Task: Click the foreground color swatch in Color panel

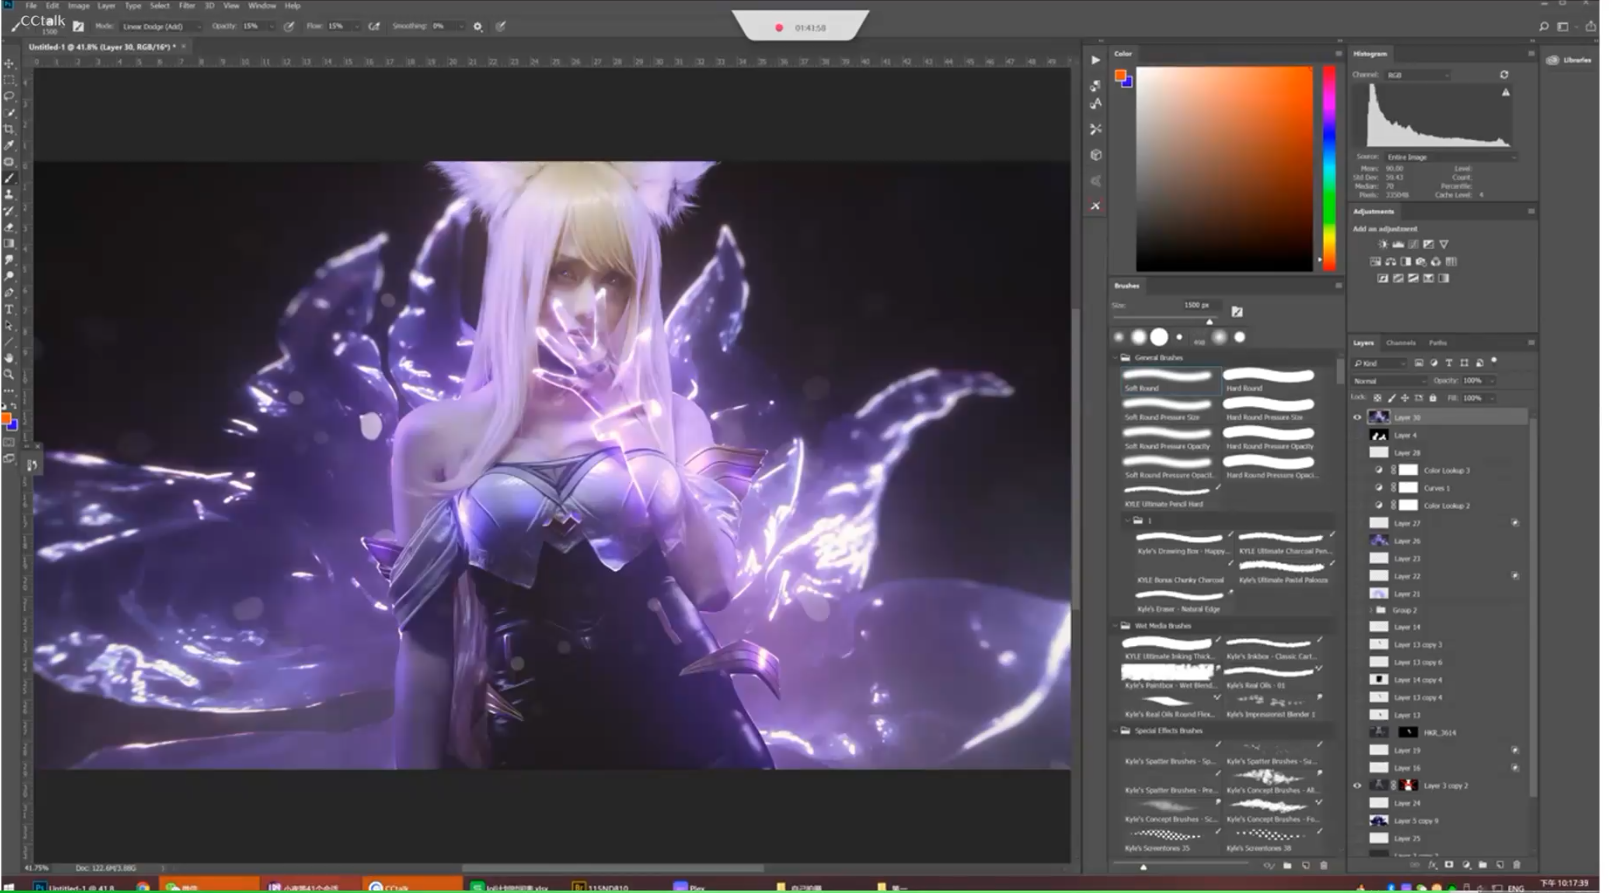Action: click(1121, 76)
